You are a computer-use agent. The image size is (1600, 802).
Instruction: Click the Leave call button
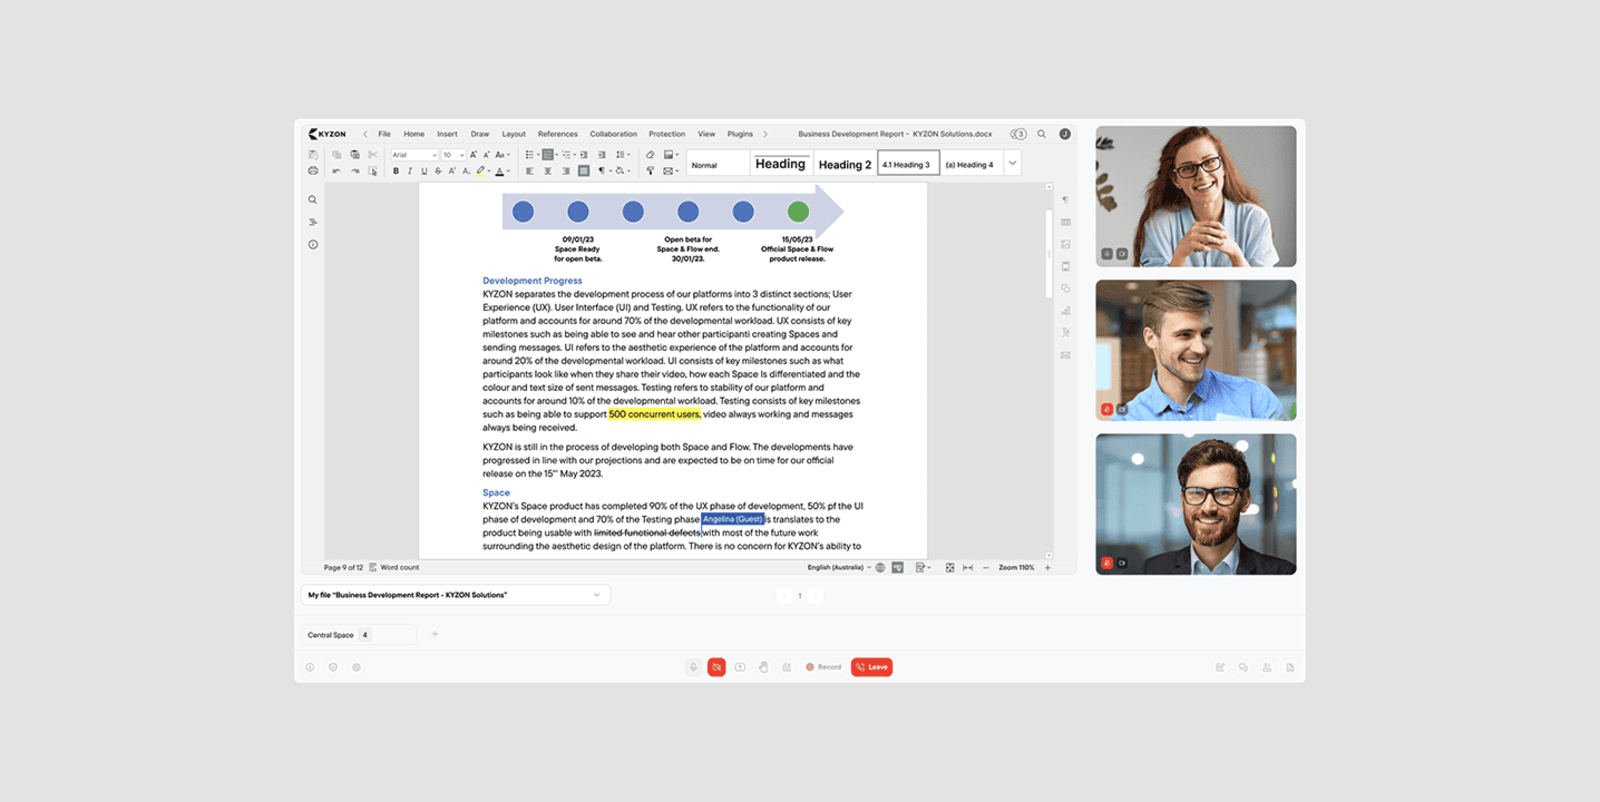(x=872, y=667)
